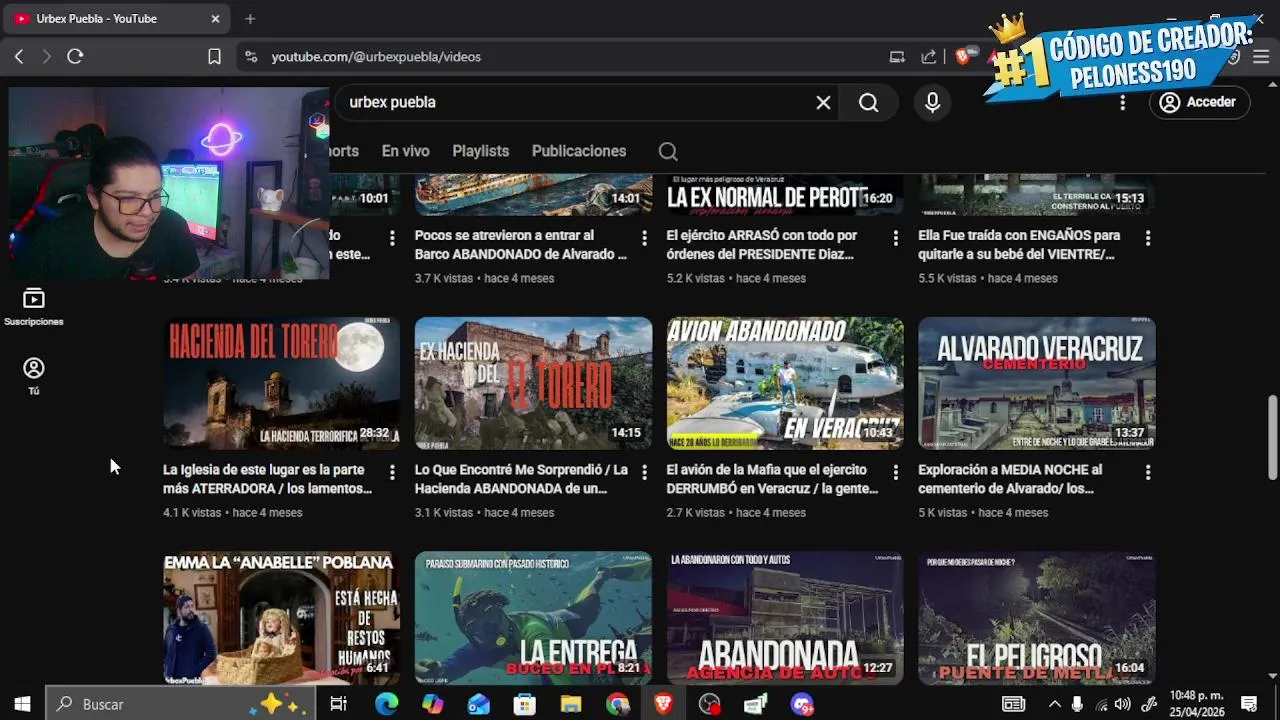Image resolution: width=1280 pixels, height=720 pixels.
Task: Submit search with magnifier button
Action: [x=868, y=102]
